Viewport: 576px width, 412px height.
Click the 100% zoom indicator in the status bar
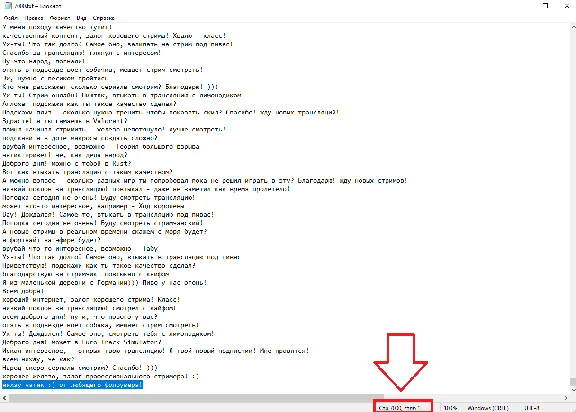(x=450, y=408)
